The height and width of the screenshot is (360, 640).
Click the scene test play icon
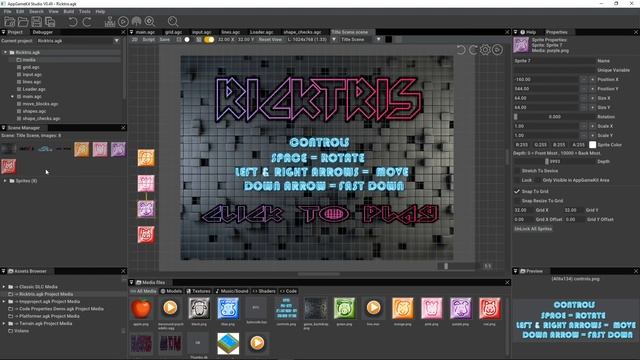coord(497,50)
